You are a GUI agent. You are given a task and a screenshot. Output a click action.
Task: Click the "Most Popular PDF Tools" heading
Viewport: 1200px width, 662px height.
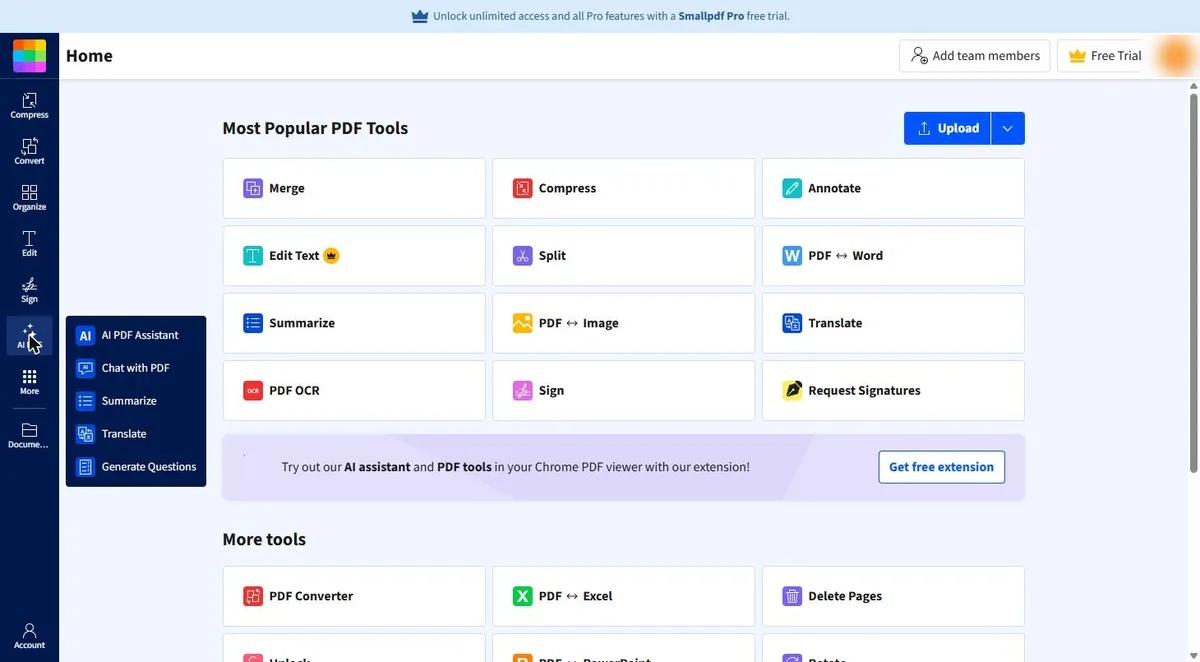pos(315,128)
